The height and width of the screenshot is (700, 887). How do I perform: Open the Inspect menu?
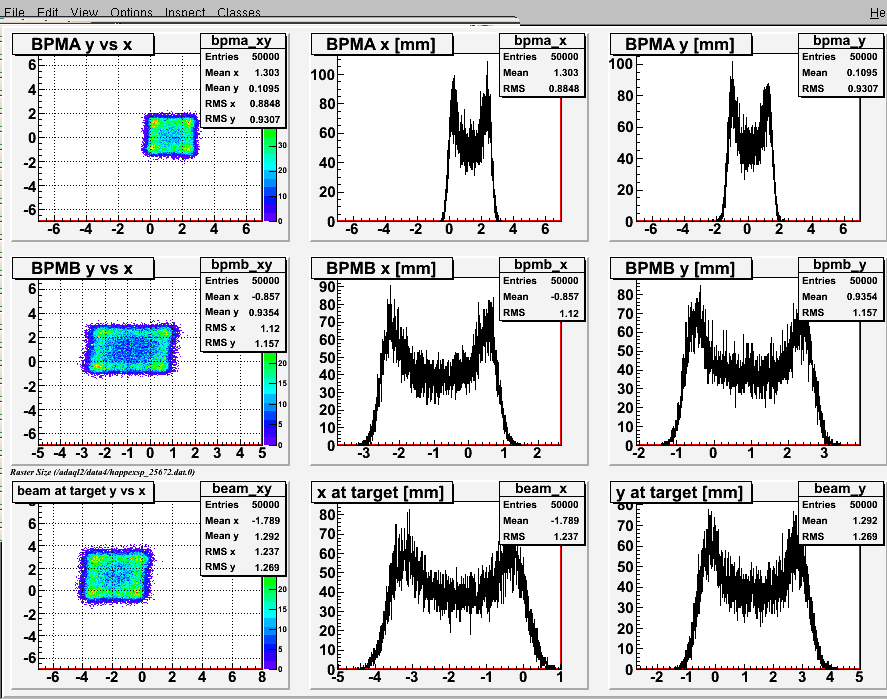point(185,12)
